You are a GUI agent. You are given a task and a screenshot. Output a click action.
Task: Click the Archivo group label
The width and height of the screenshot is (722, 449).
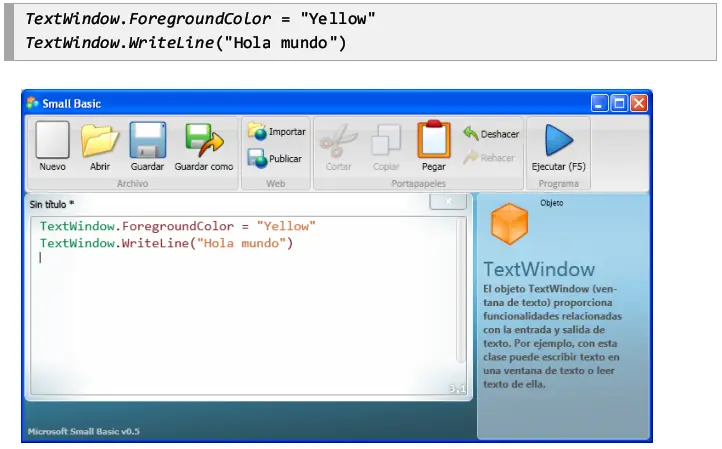(132, 184)
